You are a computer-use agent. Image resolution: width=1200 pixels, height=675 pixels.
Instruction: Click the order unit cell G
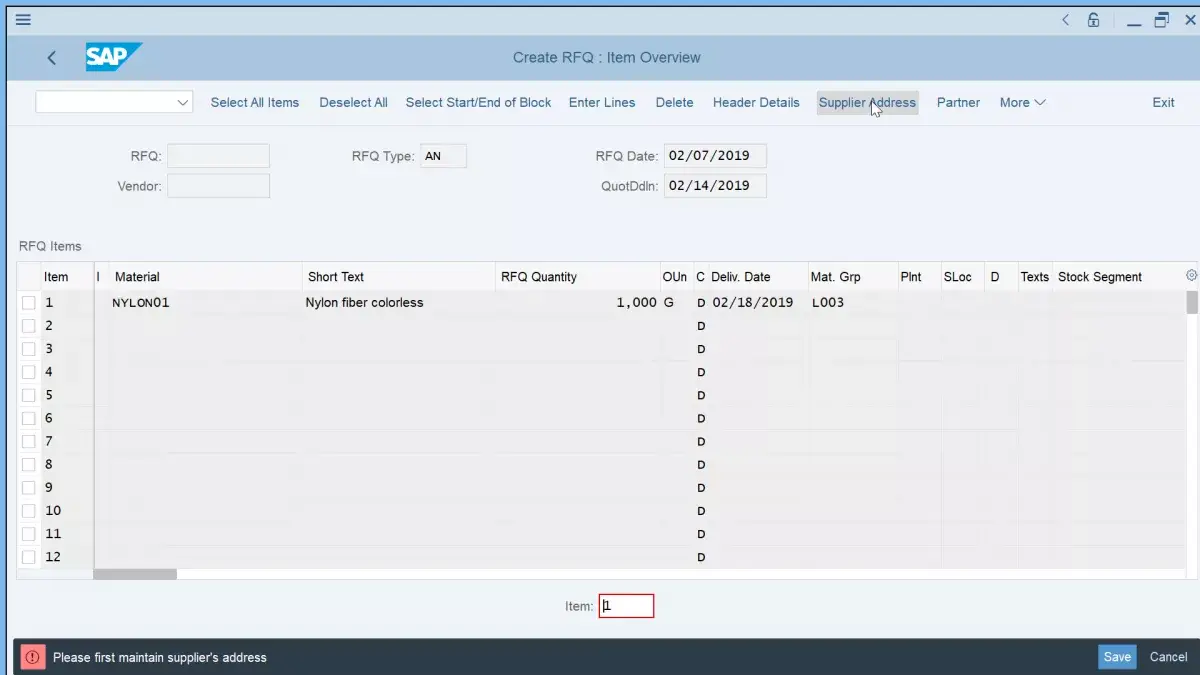click(x=675, y=303)
